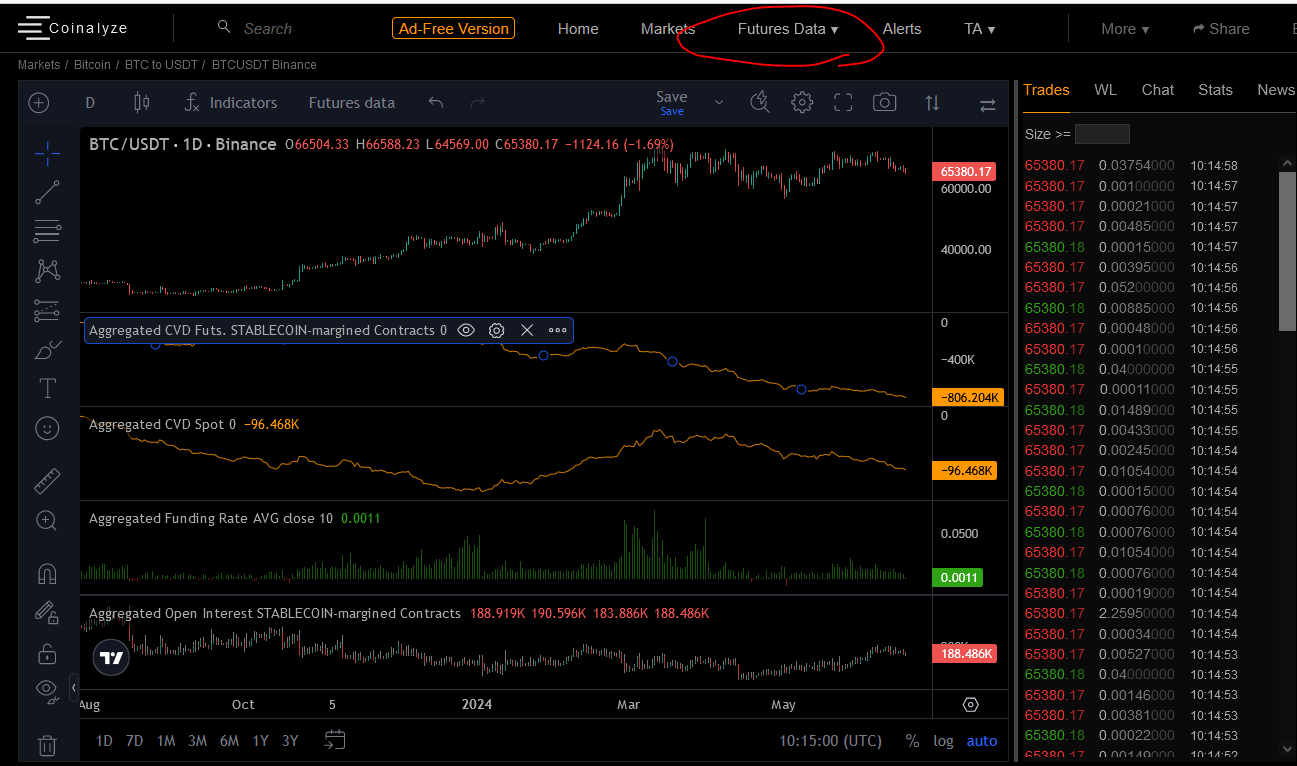Switch to the Trades tab

tap(1046, 90)
